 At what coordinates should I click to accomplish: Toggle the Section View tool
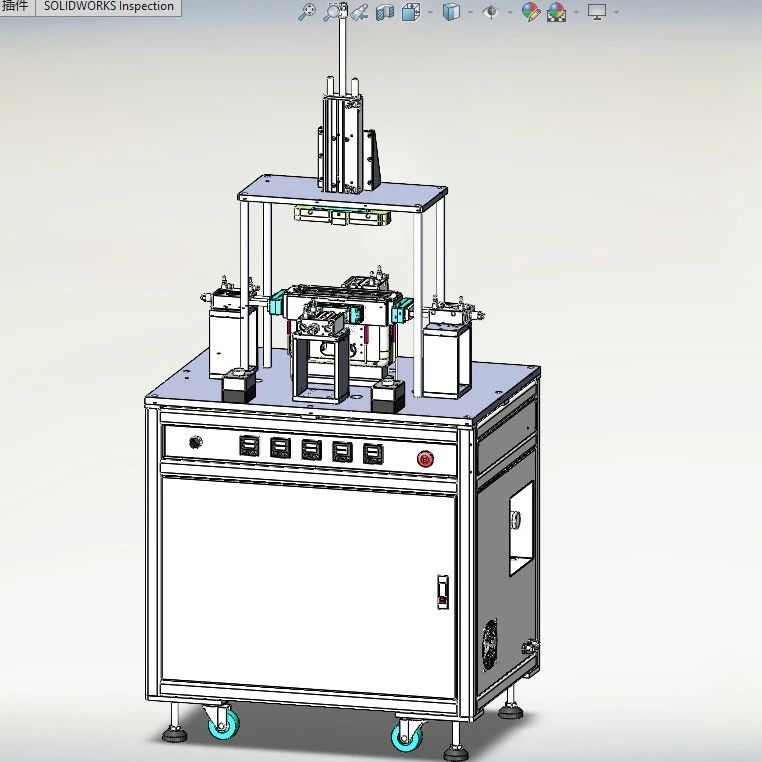pyautogui.click(x=385, y=12)
